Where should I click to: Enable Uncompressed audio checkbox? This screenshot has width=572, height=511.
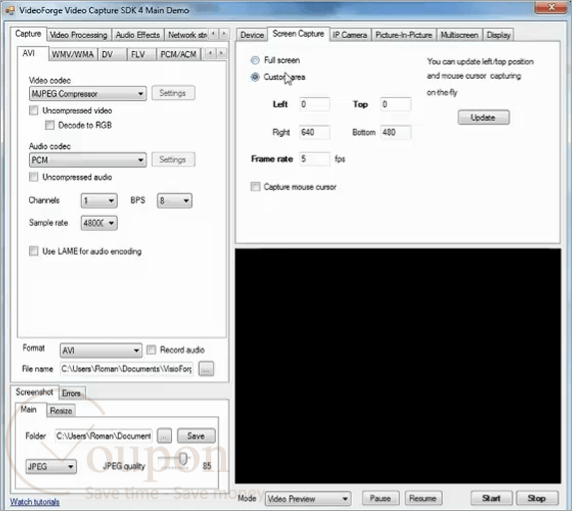[x=34, y=177]
